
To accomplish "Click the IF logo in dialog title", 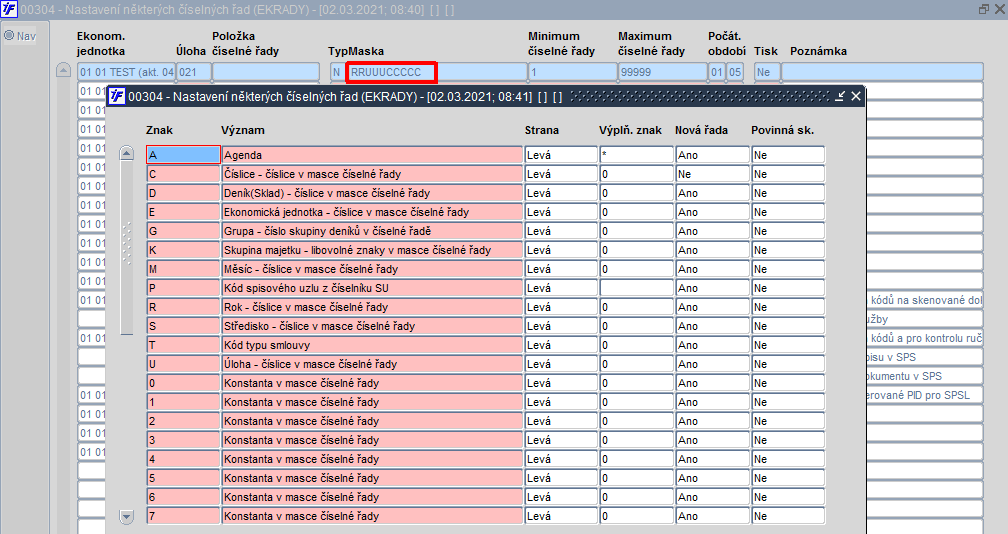I will tap(116, 96).
